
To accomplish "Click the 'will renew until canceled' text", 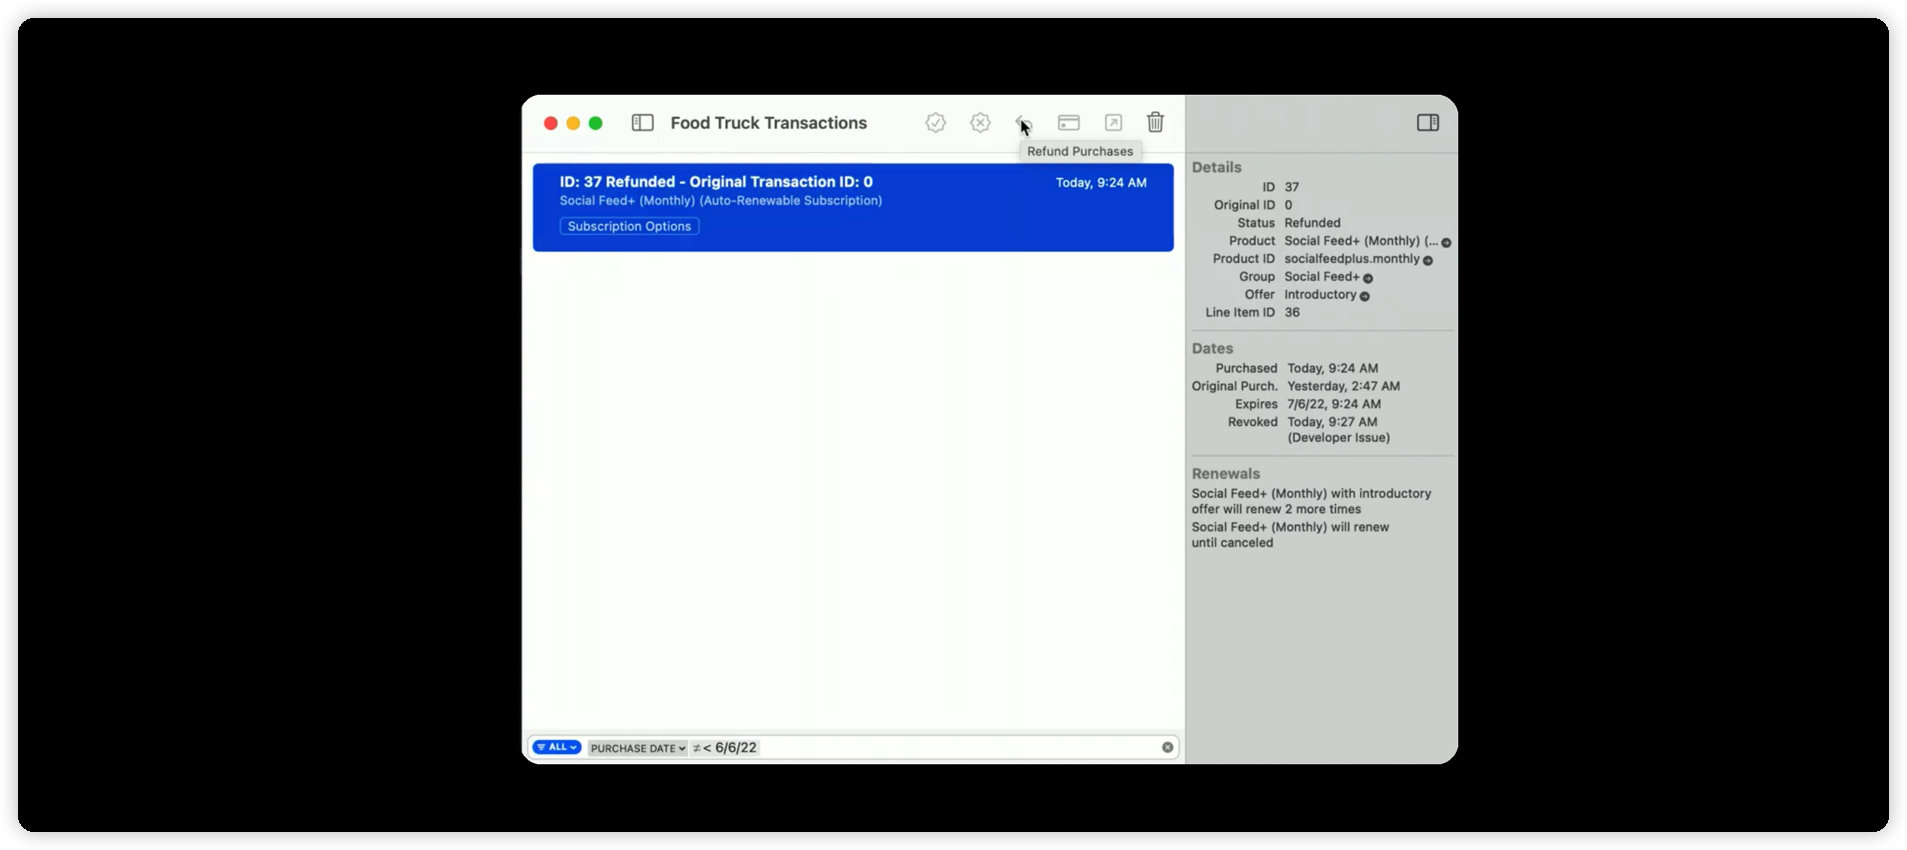I will click(1290, 535).
